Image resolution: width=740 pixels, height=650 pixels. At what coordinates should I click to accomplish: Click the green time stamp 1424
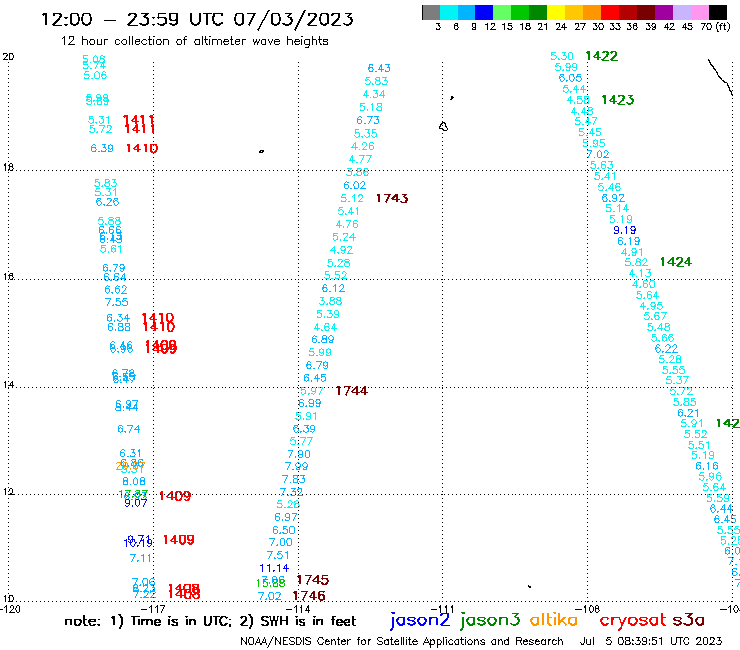pyautogui.click(x=675, y=262)
